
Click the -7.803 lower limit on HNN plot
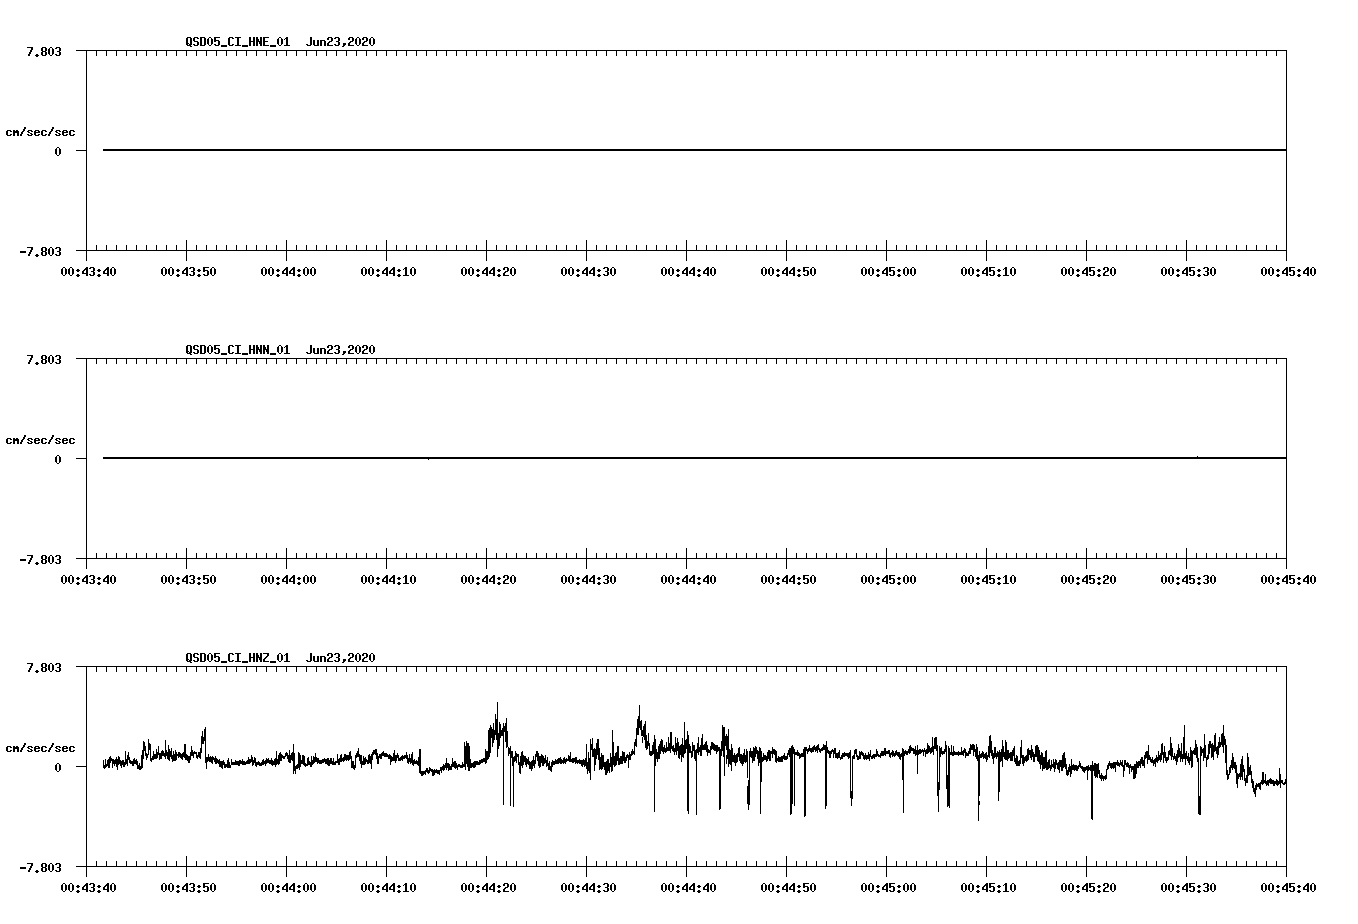coord(41,559)
